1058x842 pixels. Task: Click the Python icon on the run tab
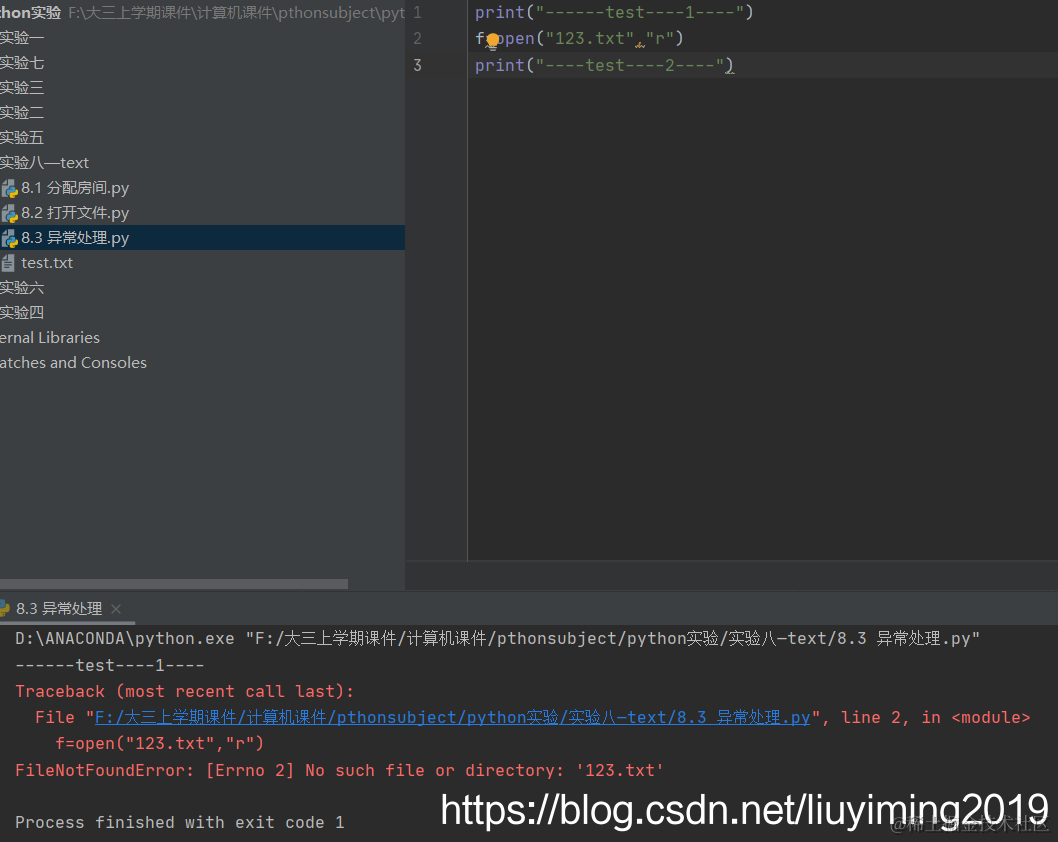4,609
